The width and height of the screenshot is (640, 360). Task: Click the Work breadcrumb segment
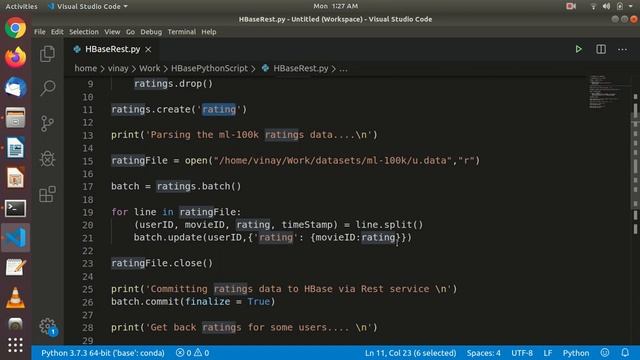pos(149,69)
